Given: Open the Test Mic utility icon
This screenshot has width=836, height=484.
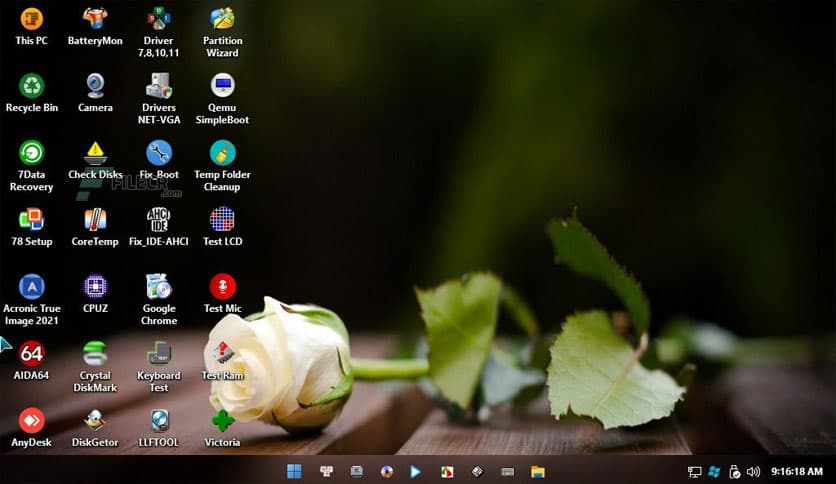Looking at the screenshot, I should (222, 287).
